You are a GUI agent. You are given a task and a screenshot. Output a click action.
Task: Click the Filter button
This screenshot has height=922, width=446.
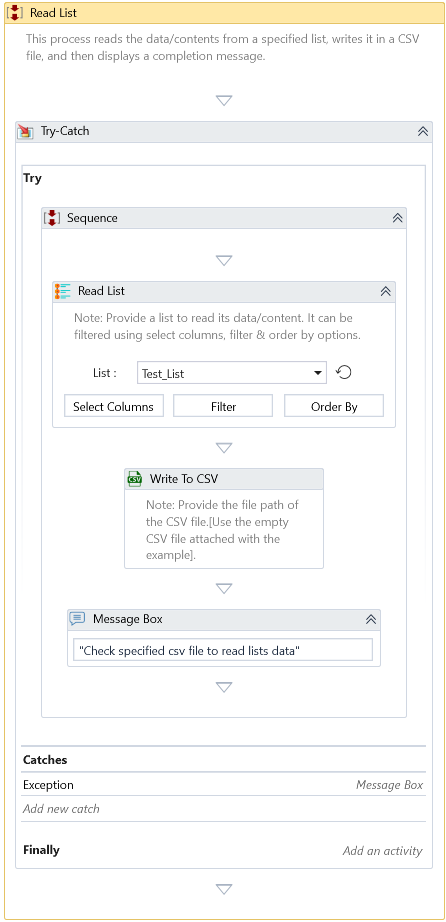(223, 406)
